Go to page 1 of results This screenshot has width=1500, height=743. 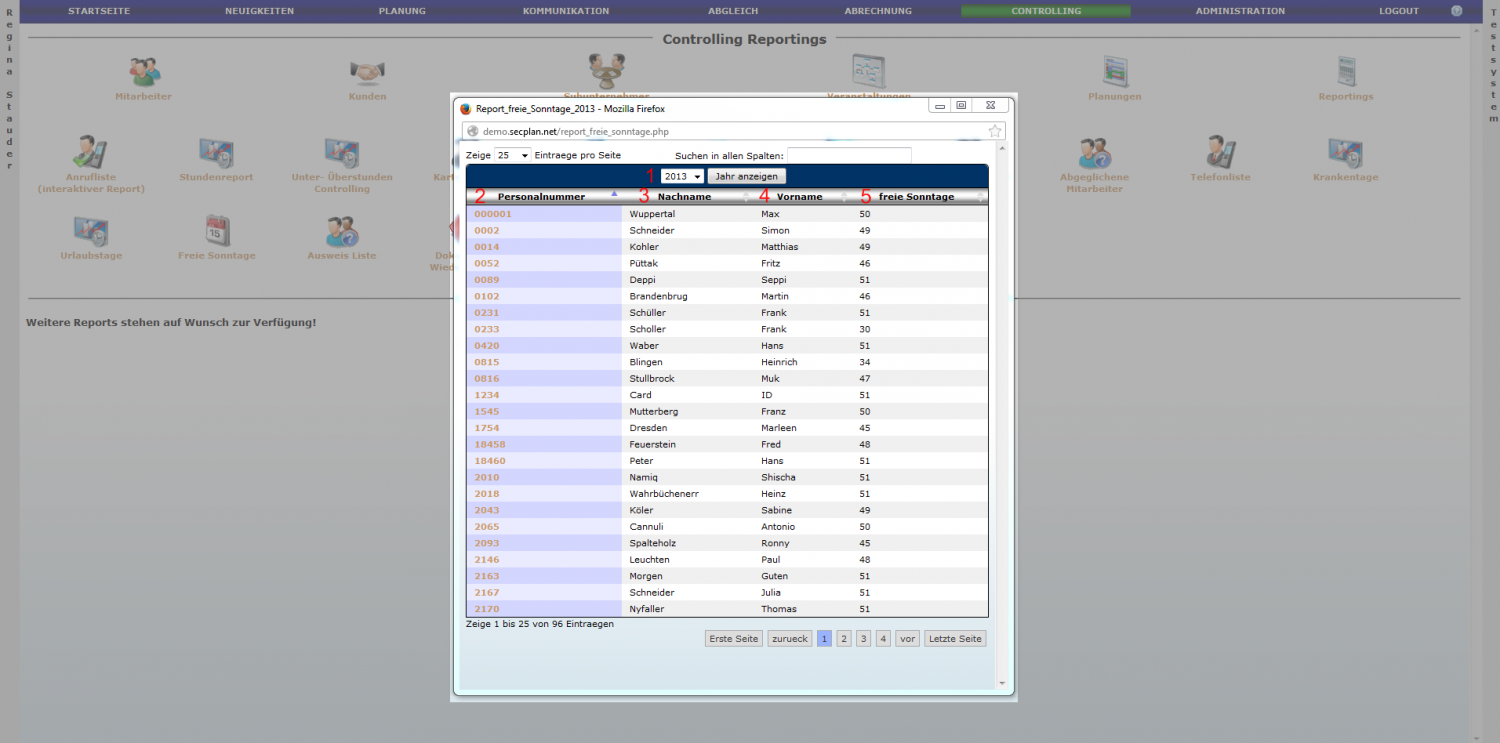824,639
